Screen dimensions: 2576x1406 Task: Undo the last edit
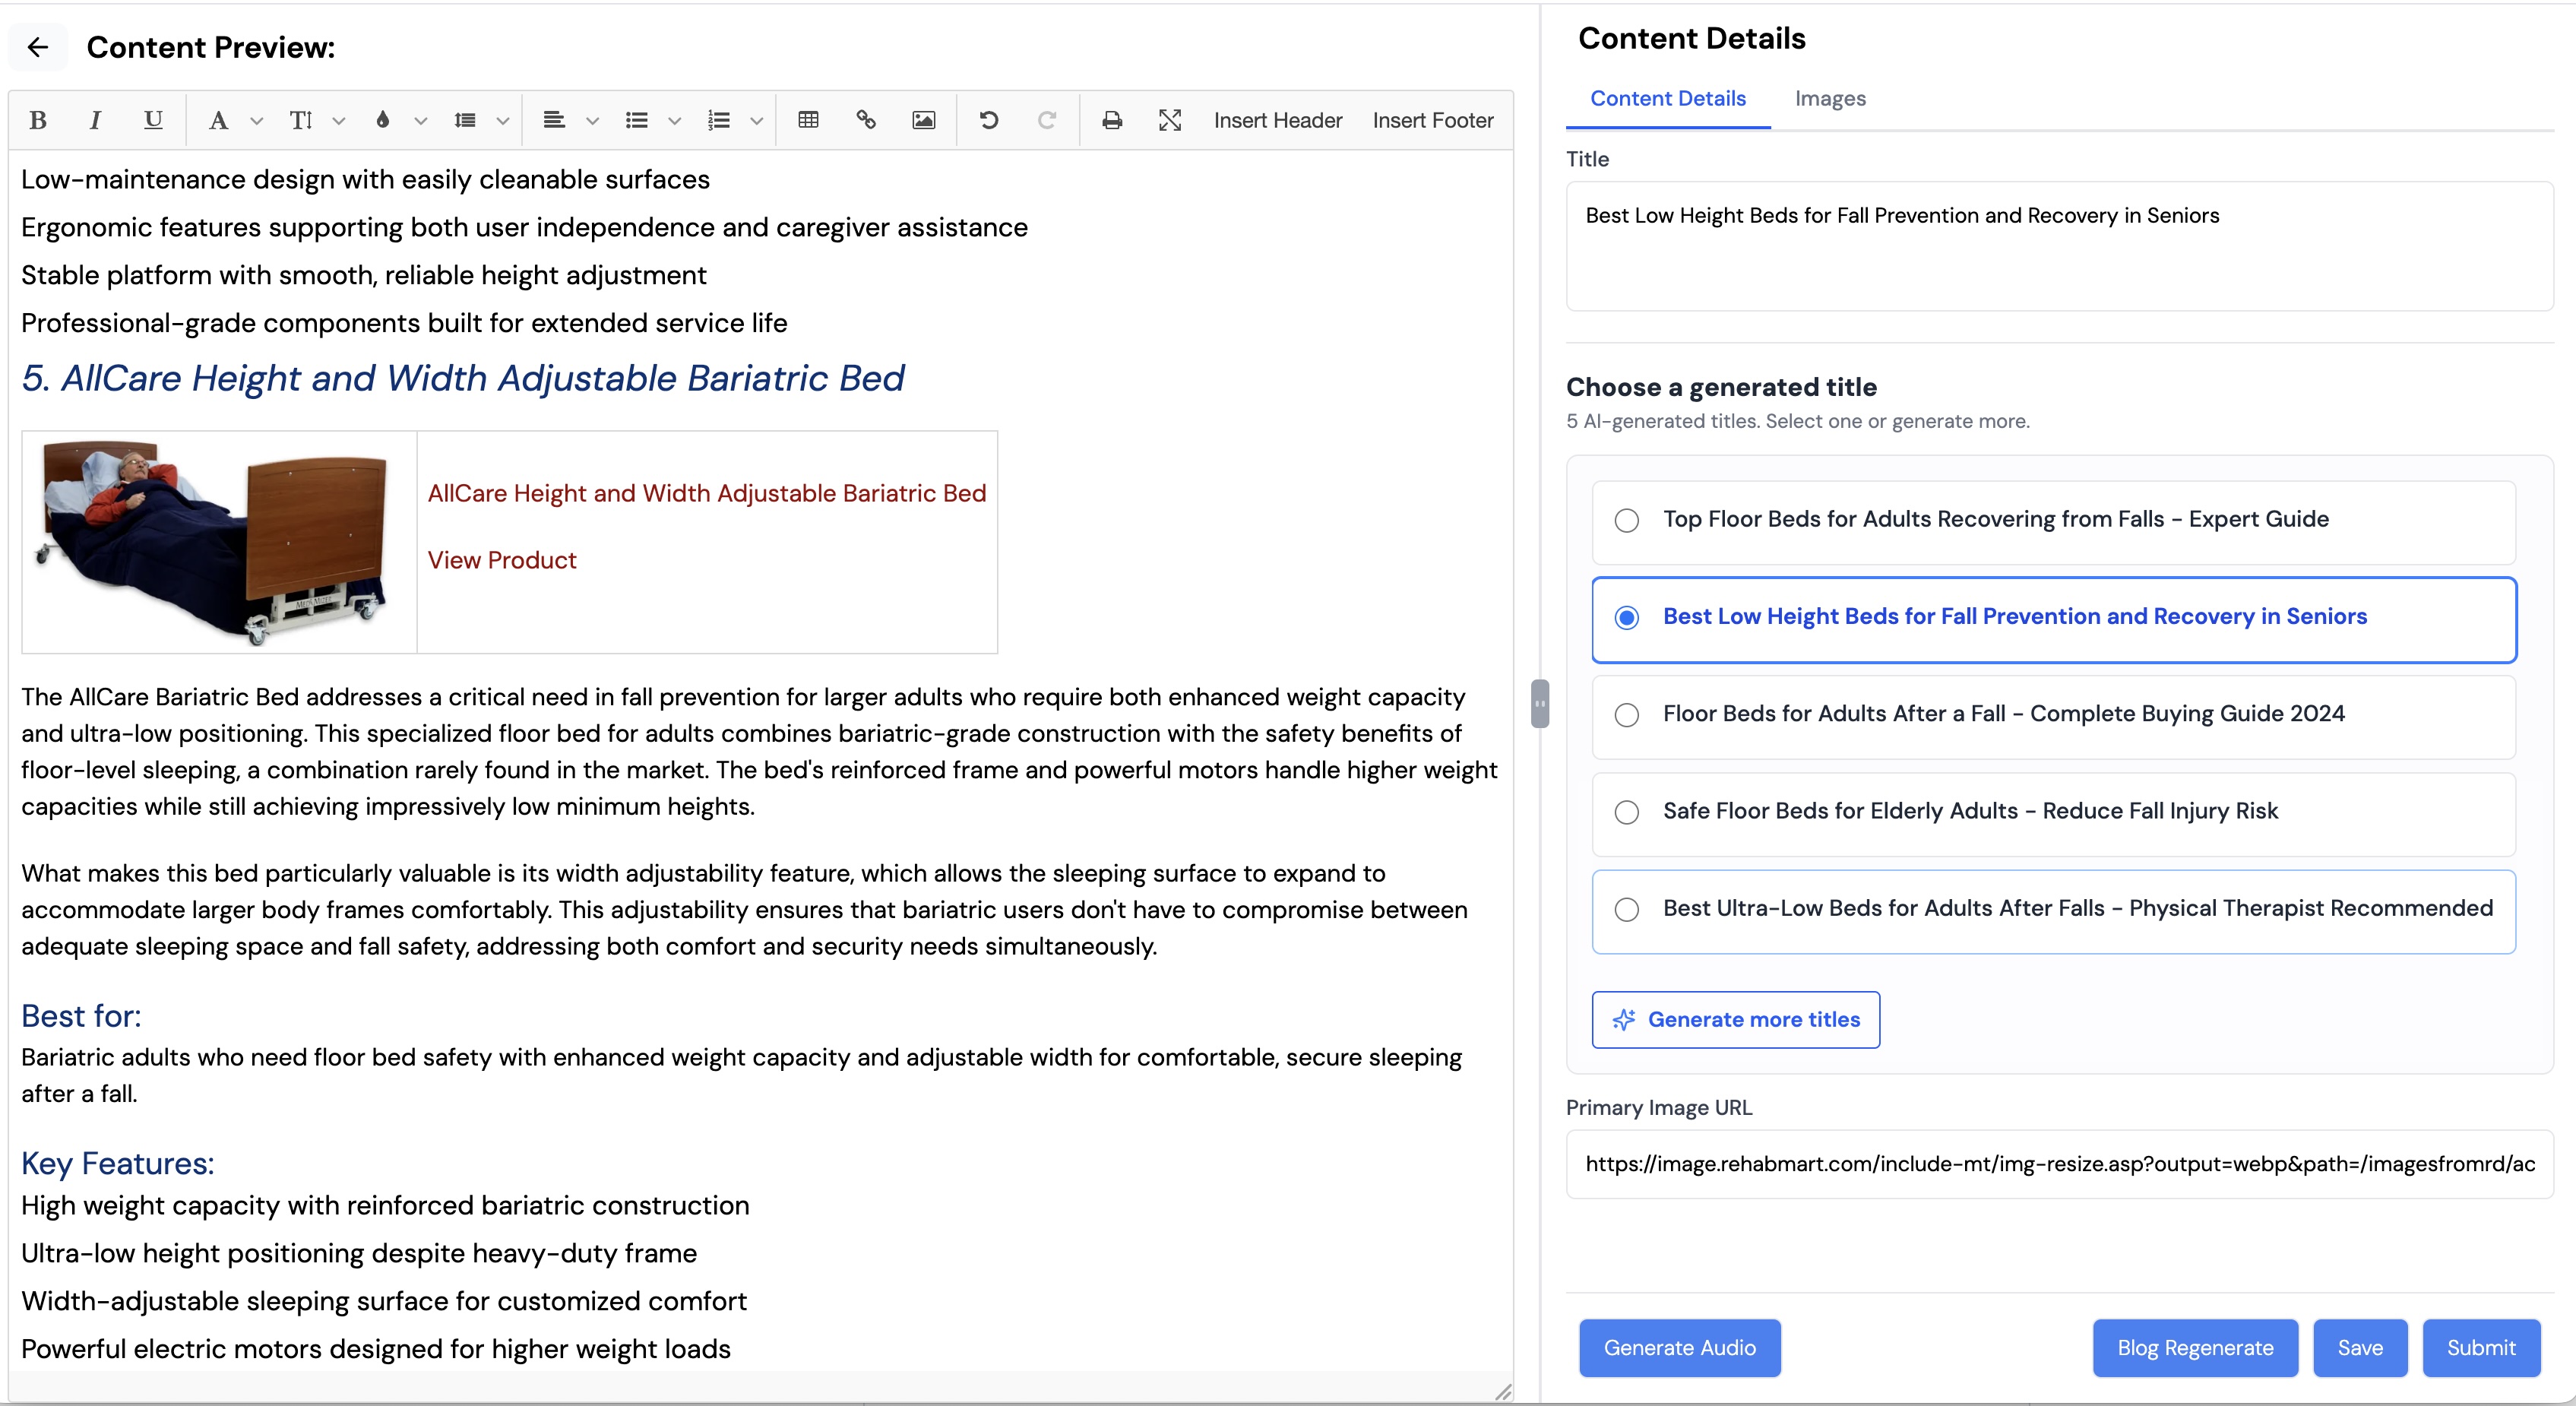(x=989, y=120)
